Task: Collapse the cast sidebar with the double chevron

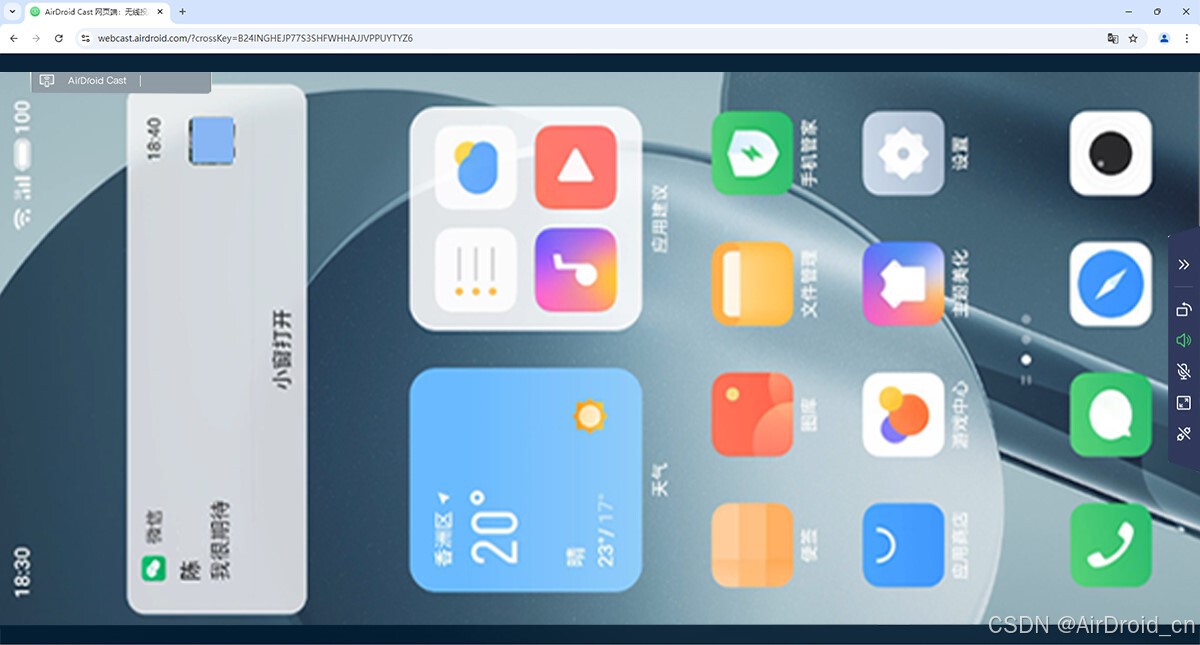Action: click(1184, 265)
